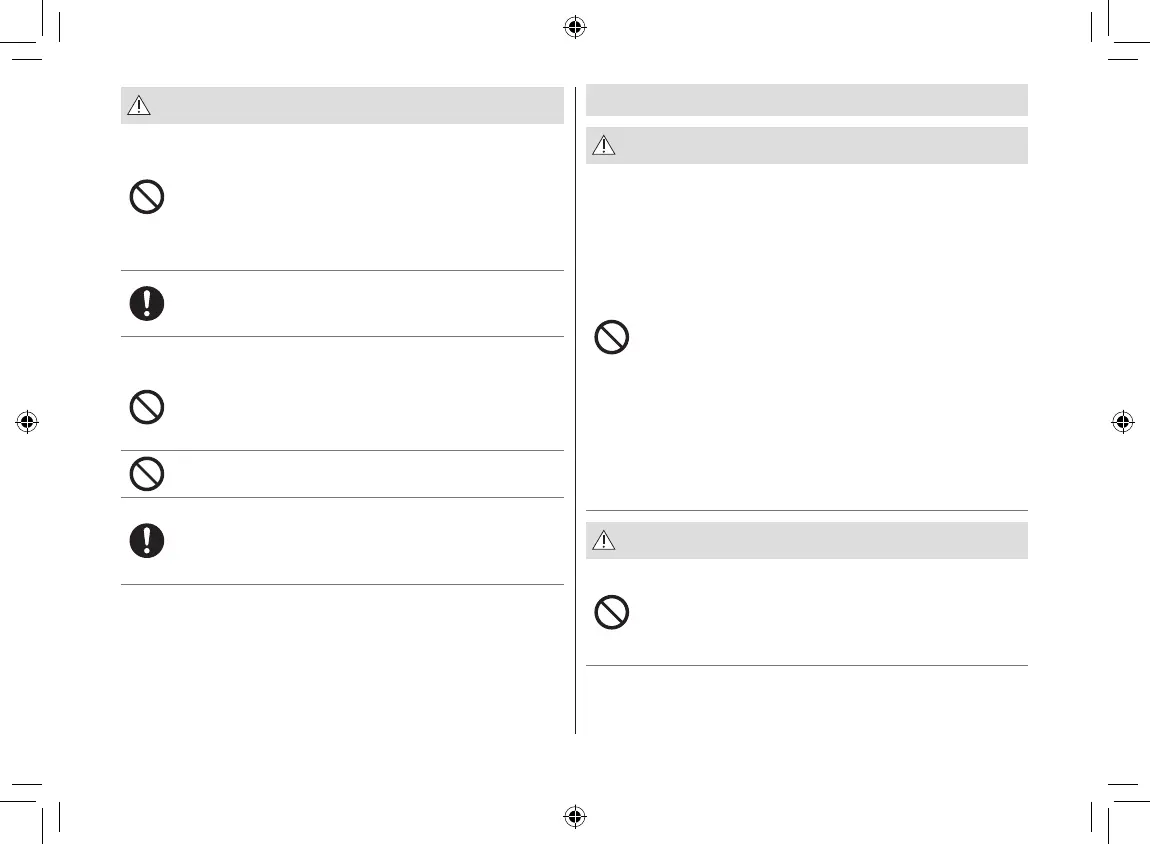Click the blank gray bar atop the right column

point(806,100)
